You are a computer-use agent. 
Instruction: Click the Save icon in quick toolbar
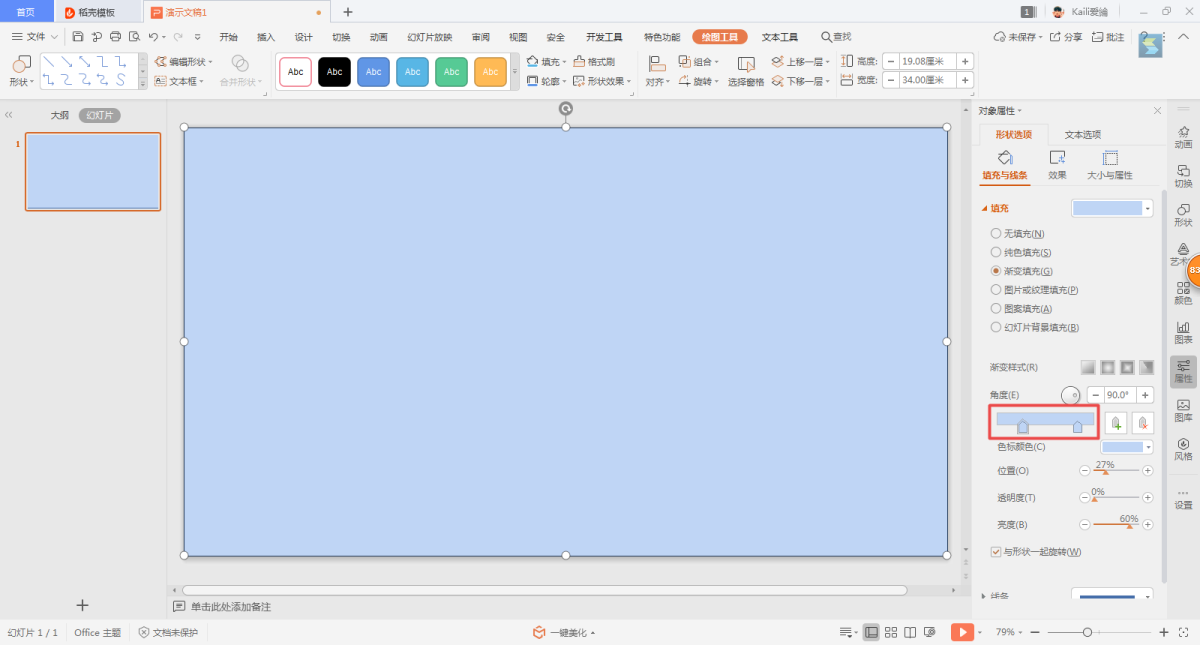coord(78,37)
